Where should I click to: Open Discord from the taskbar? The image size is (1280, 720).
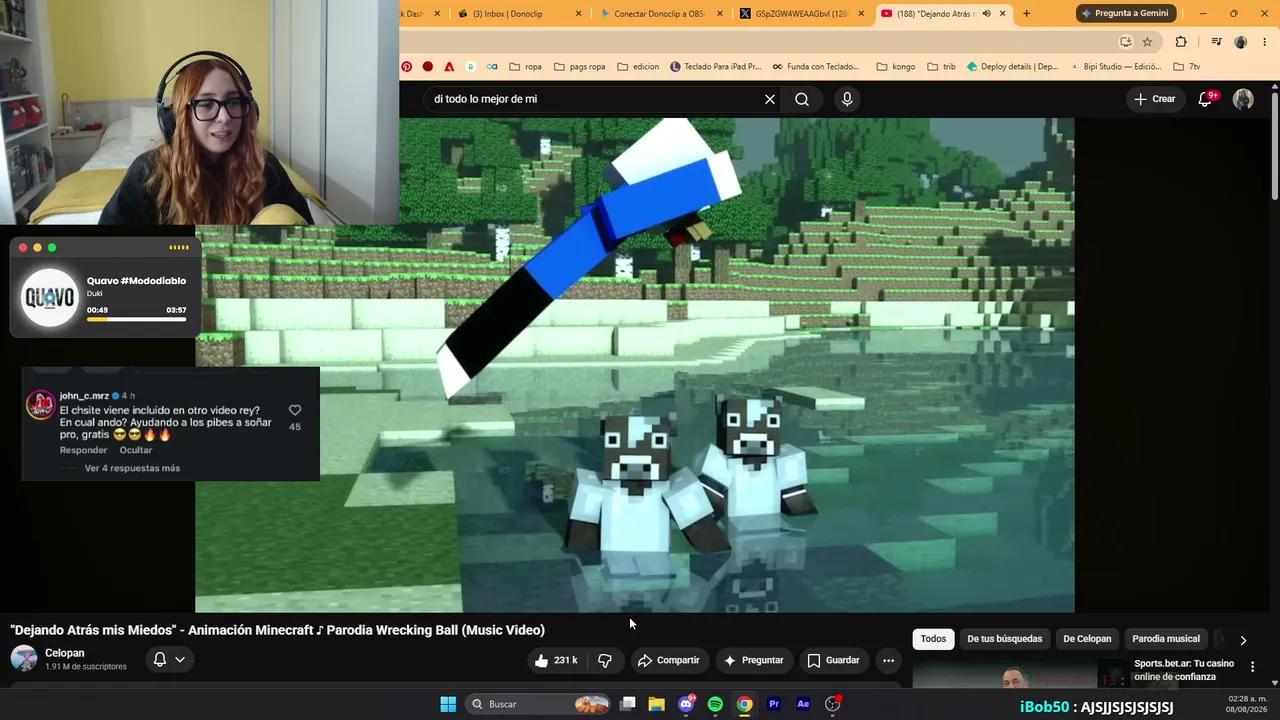(686, 704)
